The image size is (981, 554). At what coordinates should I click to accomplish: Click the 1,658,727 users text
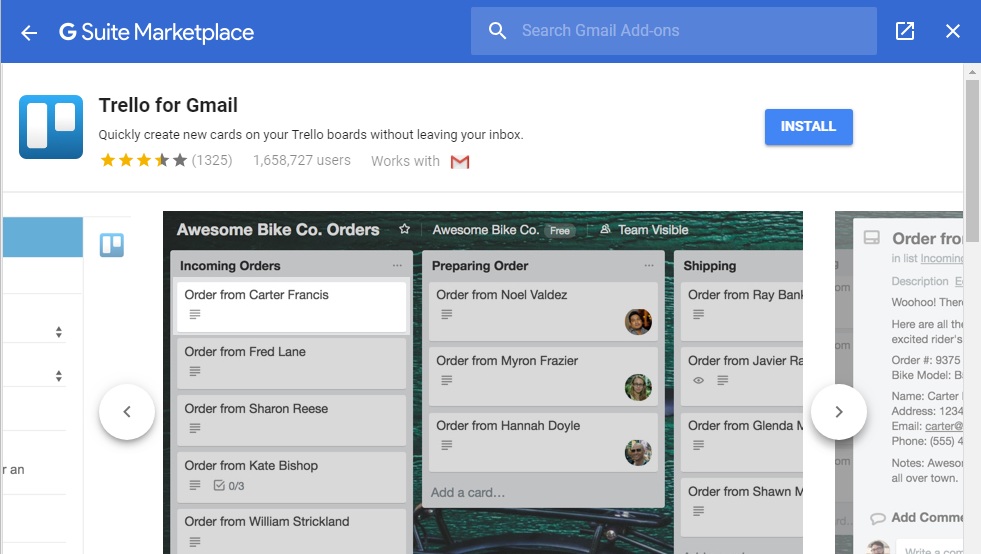(x=302, y=160)
